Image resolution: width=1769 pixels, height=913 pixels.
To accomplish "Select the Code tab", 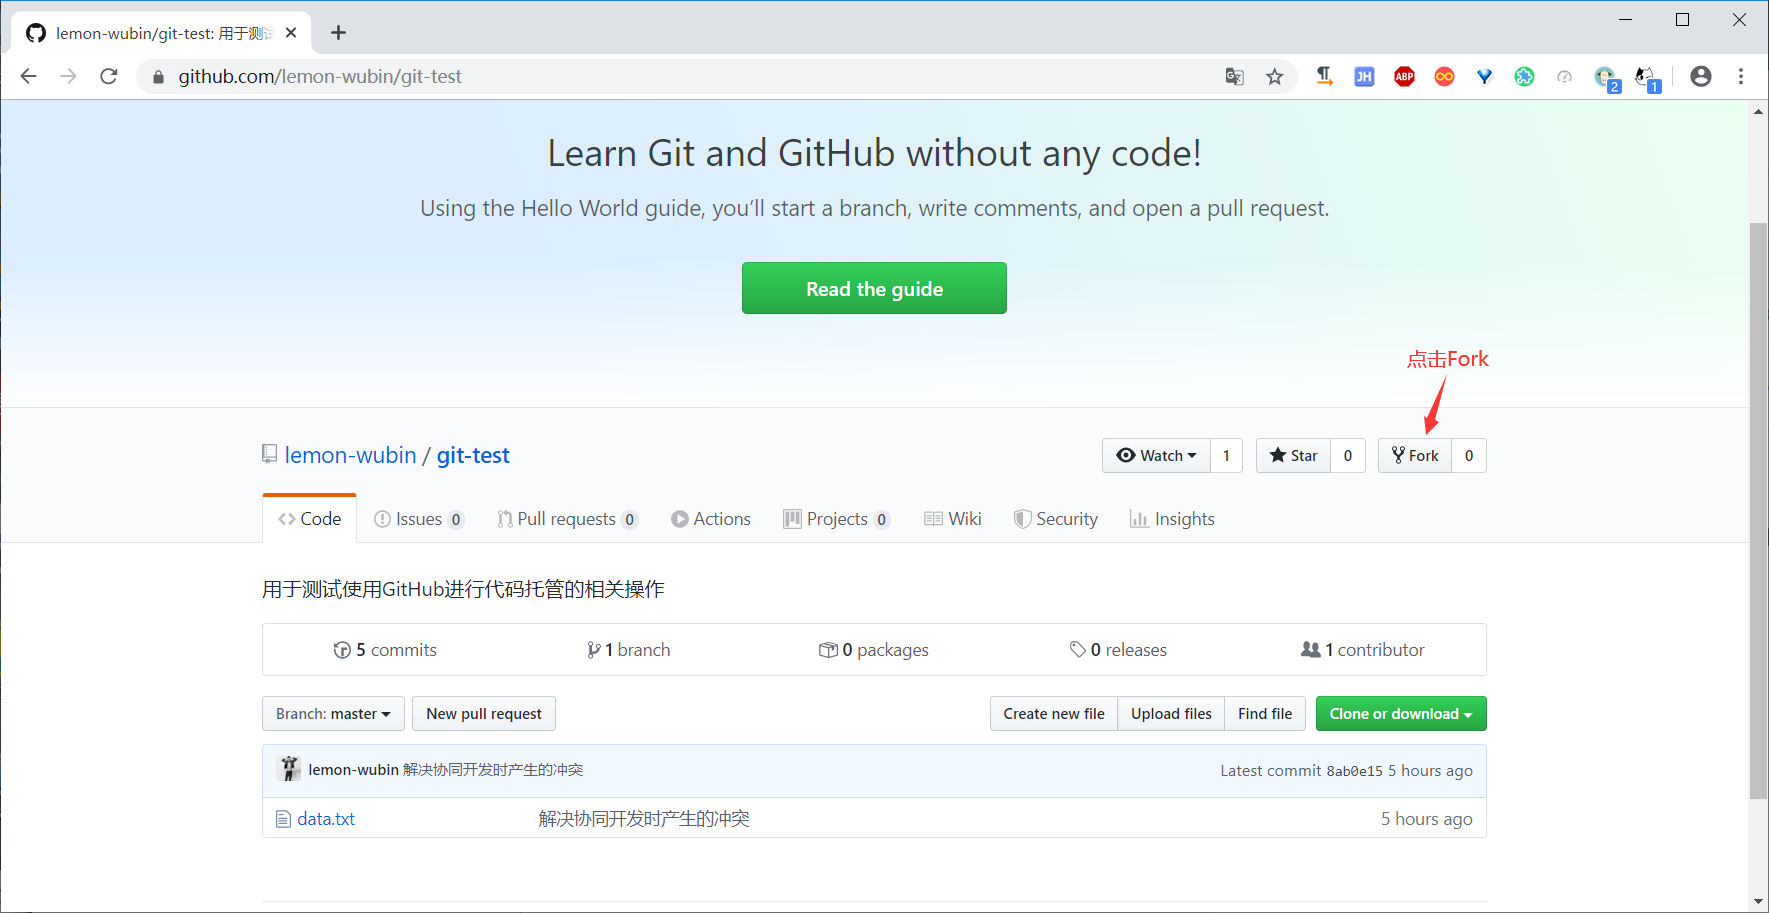I will (x=310, y=519).
